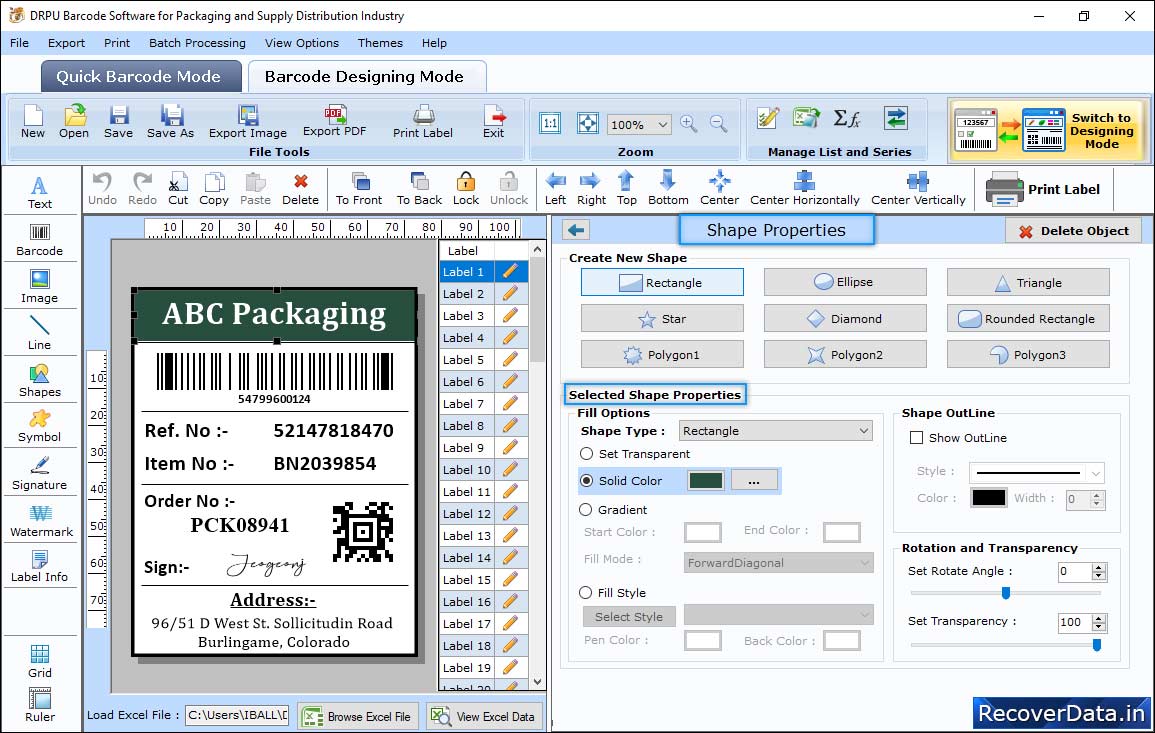The width and height of the screenshot is (1155, 733).
Task: Select the Watermark tool
Action: coord(41,521)
